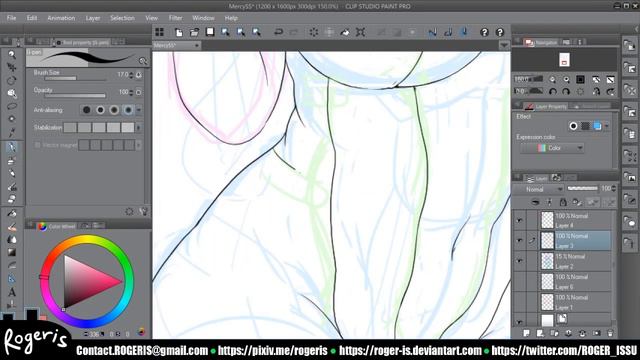Show Layer 6 by toggling eye box
Viewport: 640px width, 360px height.
pos(519,282)
